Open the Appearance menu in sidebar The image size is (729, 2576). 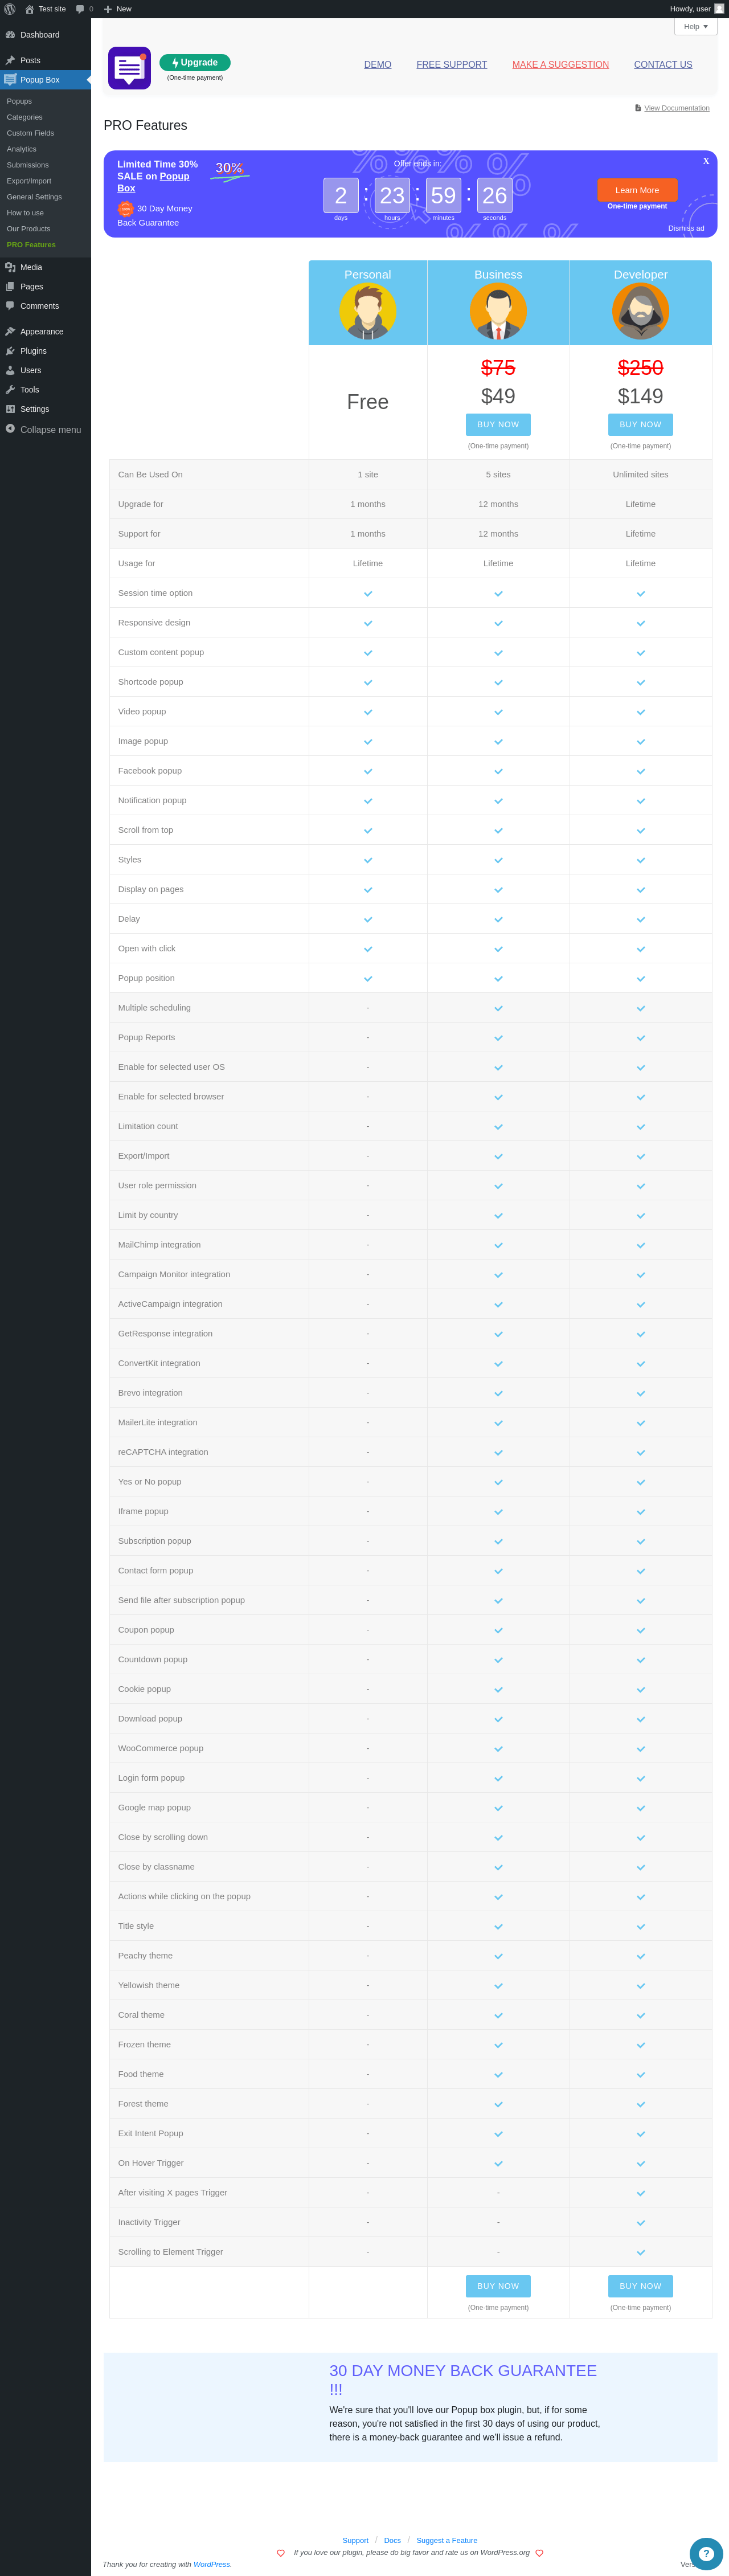[41, 332]
